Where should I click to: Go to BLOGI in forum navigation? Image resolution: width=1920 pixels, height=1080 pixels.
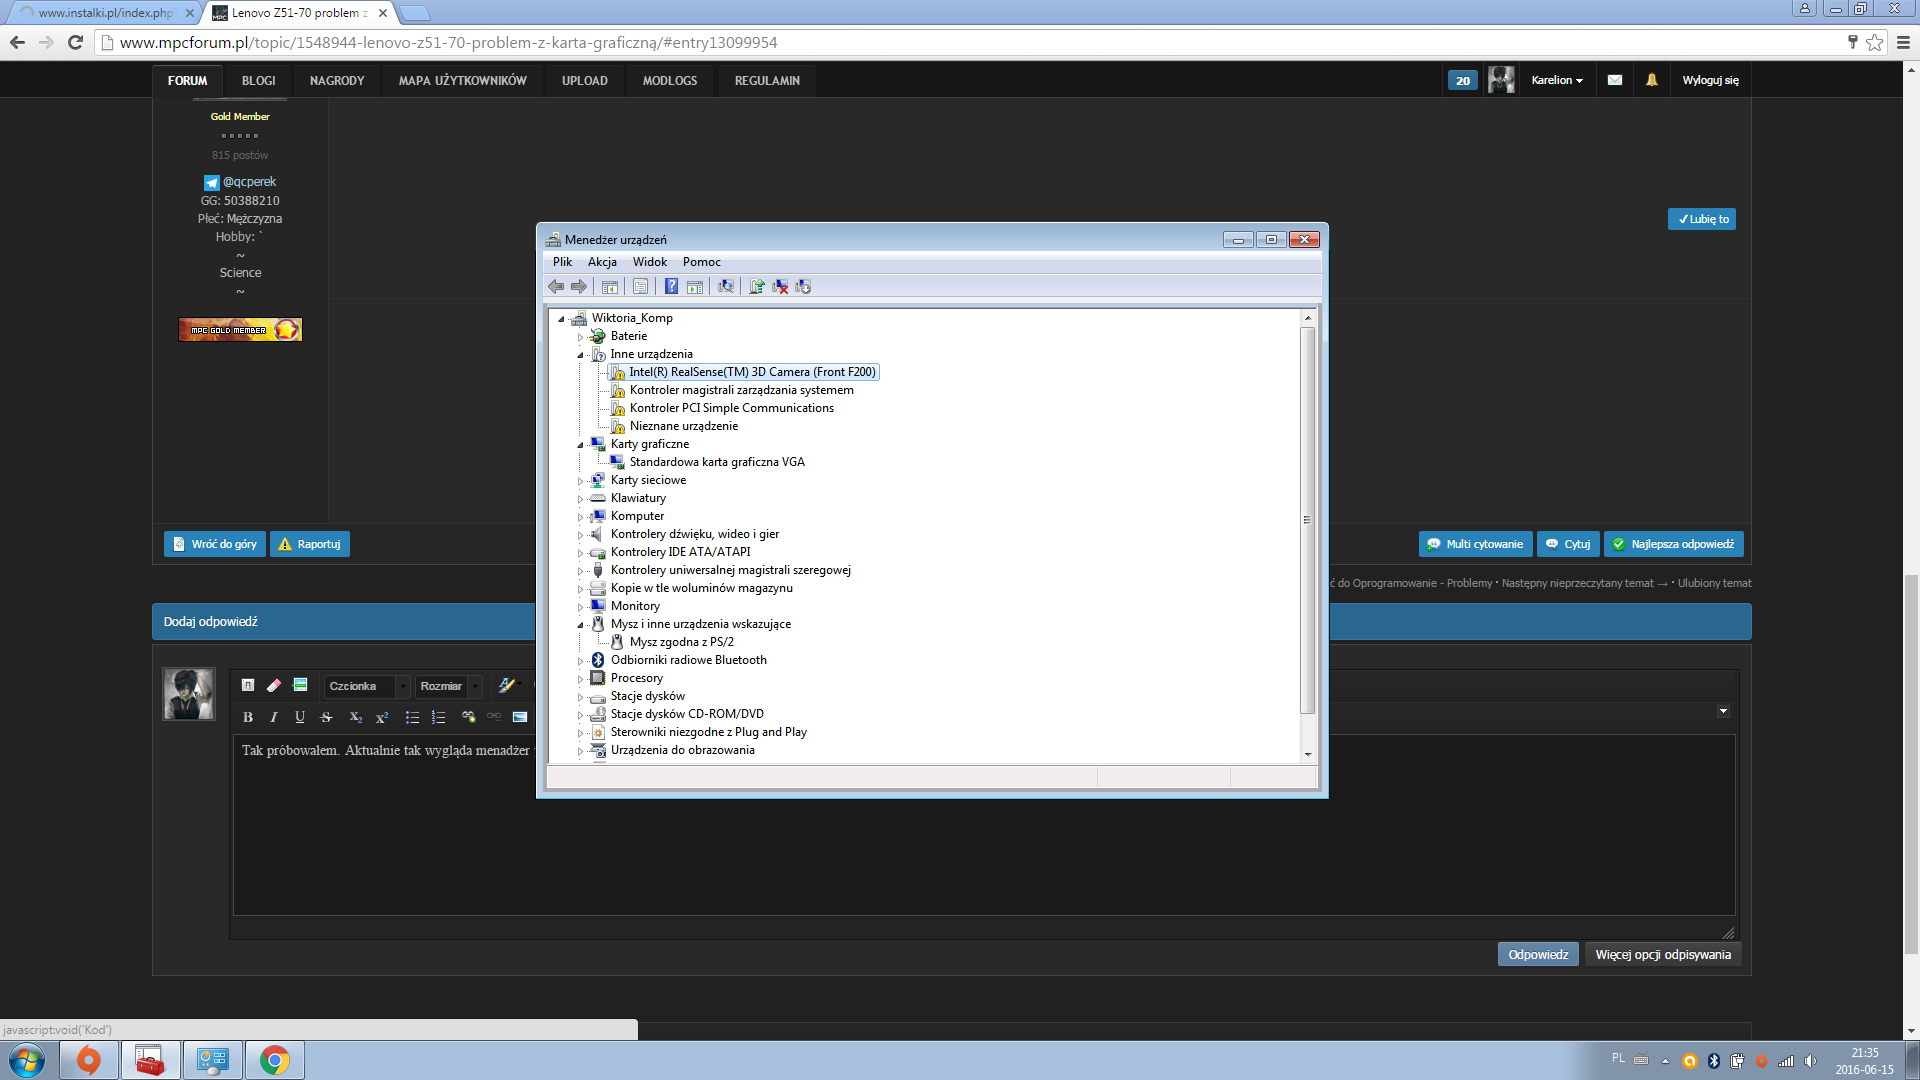coord(258,81)
